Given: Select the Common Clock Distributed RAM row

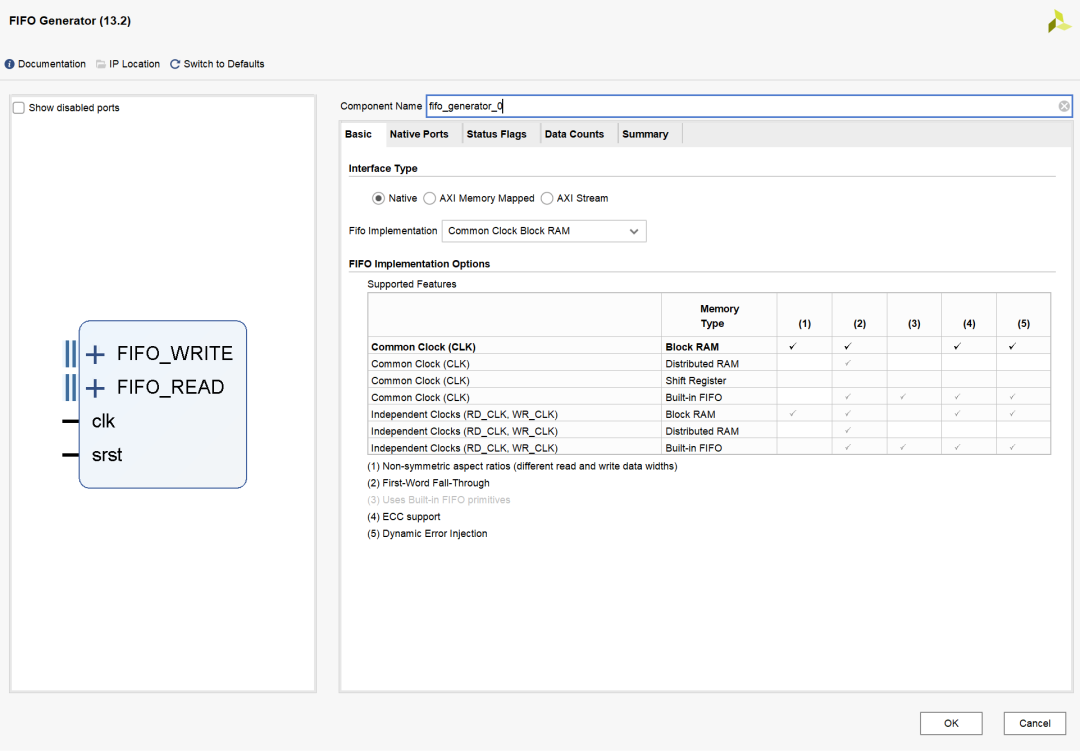Looking at the screenshot, I should [x=709, y=364].
